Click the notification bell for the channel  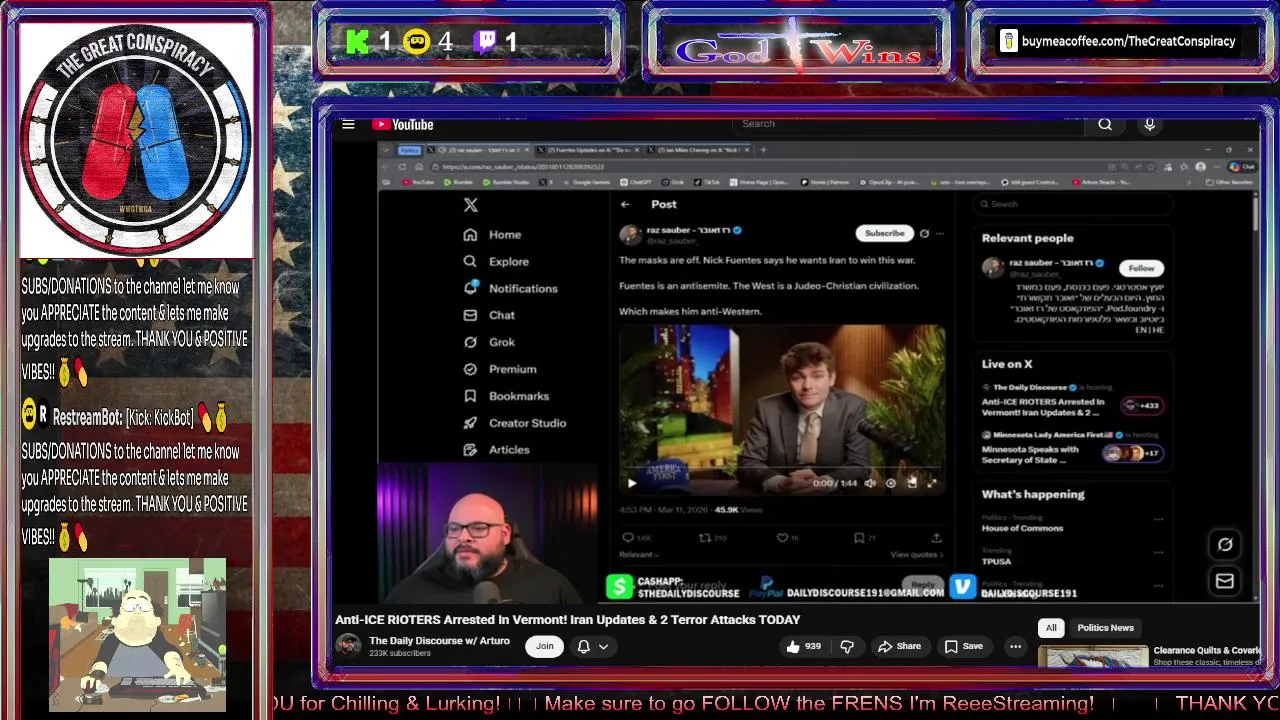pyautogui.click(x=584, y=646)
